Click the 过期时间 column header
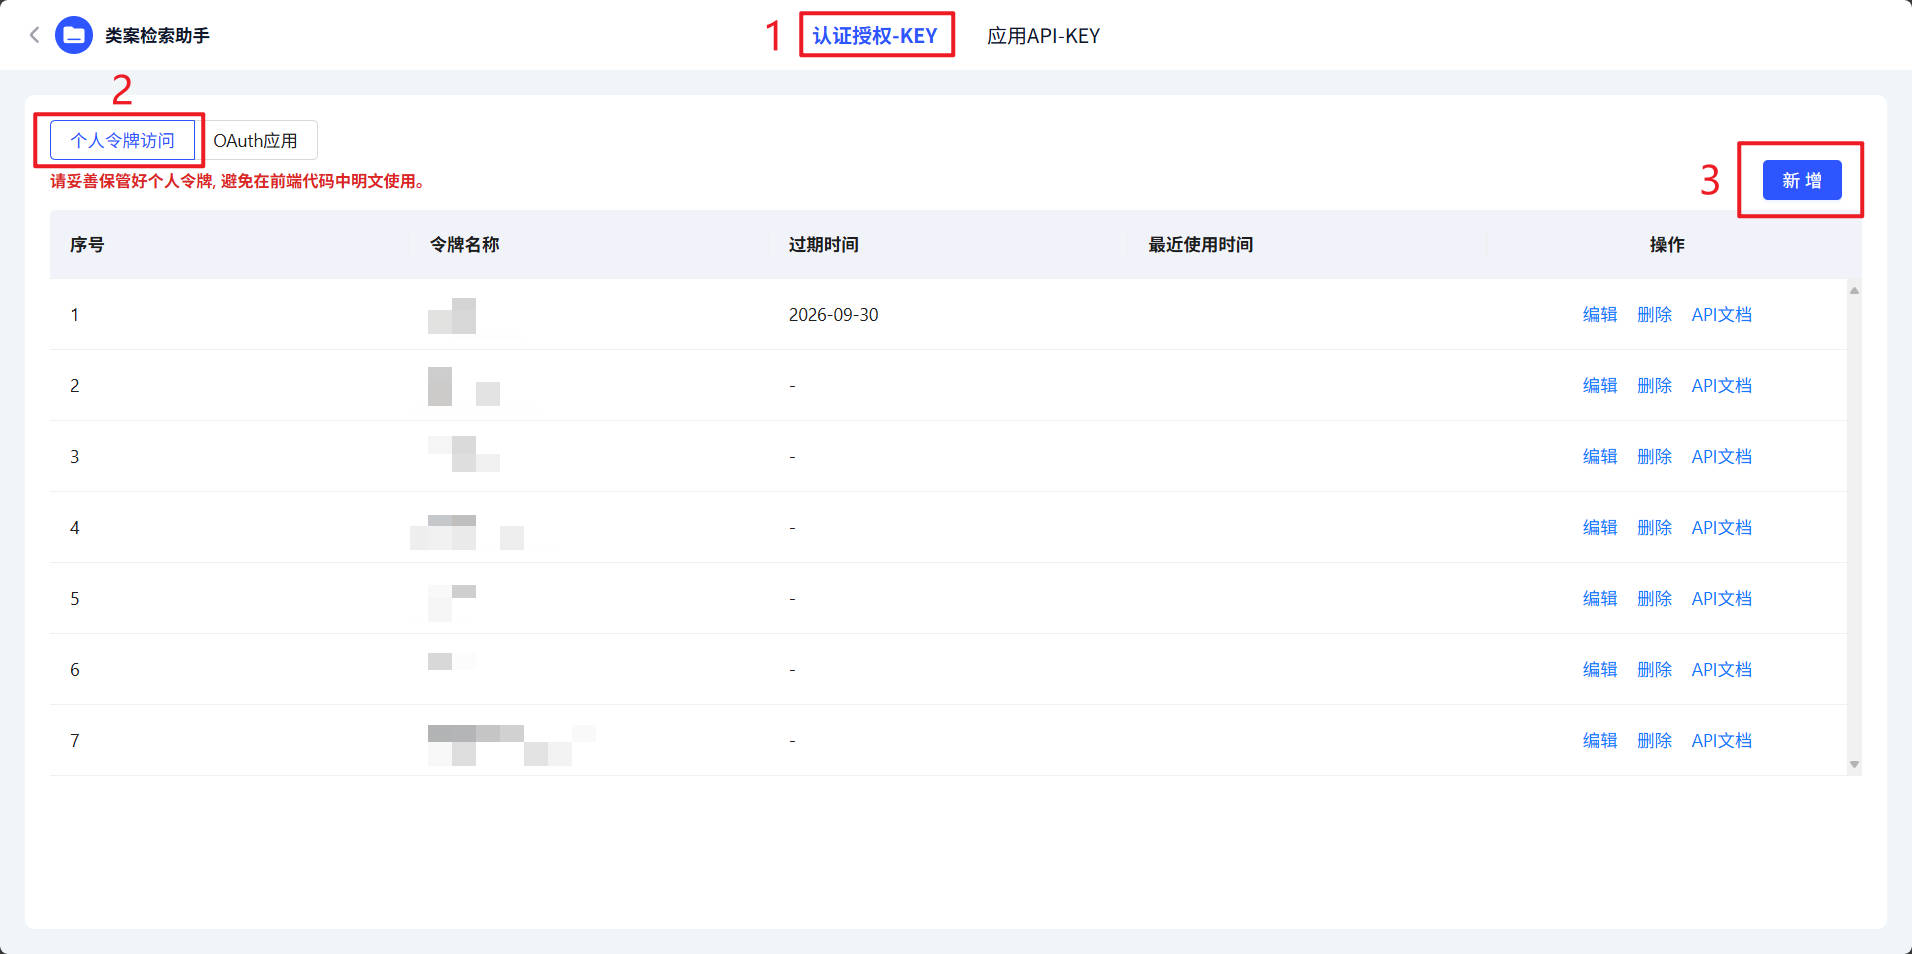 pos(824,244)
